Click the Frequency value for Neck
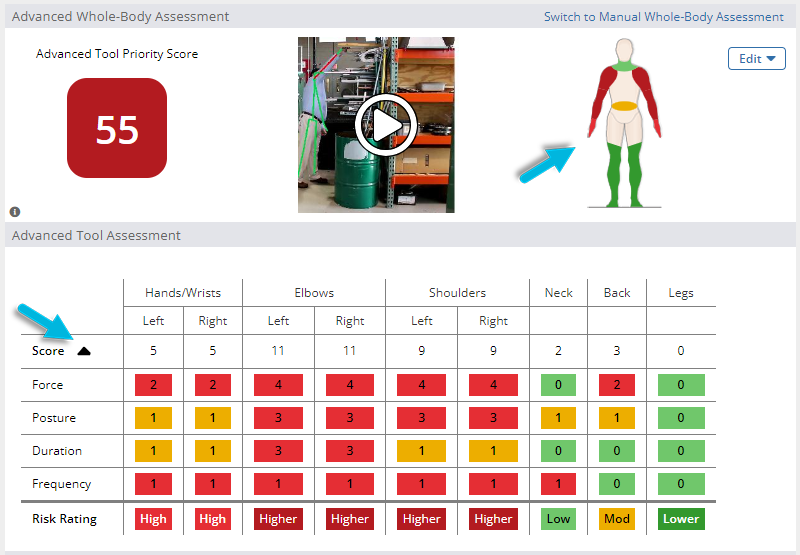 tap(558, 484)
